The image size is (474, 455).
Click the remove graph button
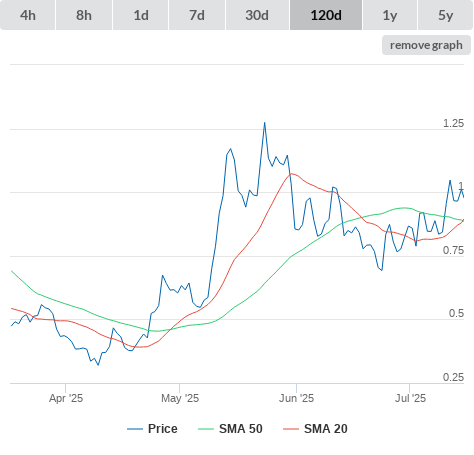(x=426, y=45)
